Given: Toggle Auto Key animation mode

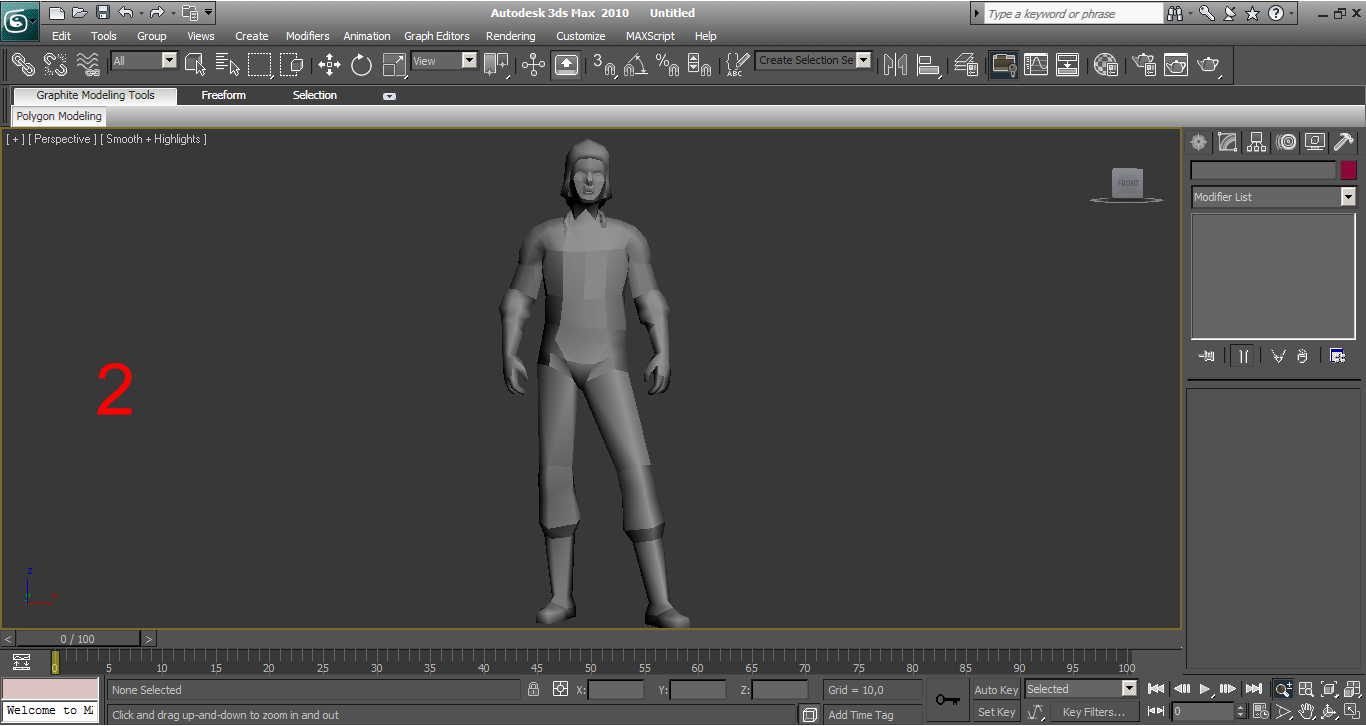Looking at the screenshot, I should (x=995, y=689).
